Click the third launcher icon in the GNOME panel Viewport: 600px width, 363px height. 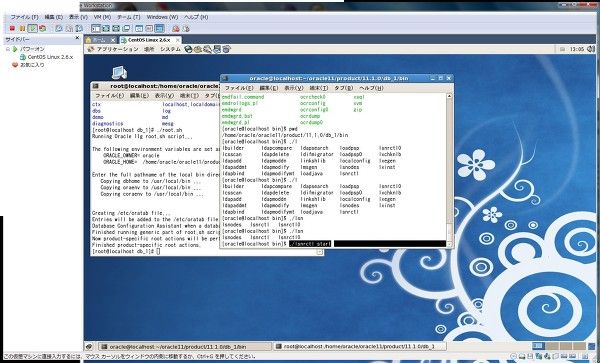tap(207, 49)
